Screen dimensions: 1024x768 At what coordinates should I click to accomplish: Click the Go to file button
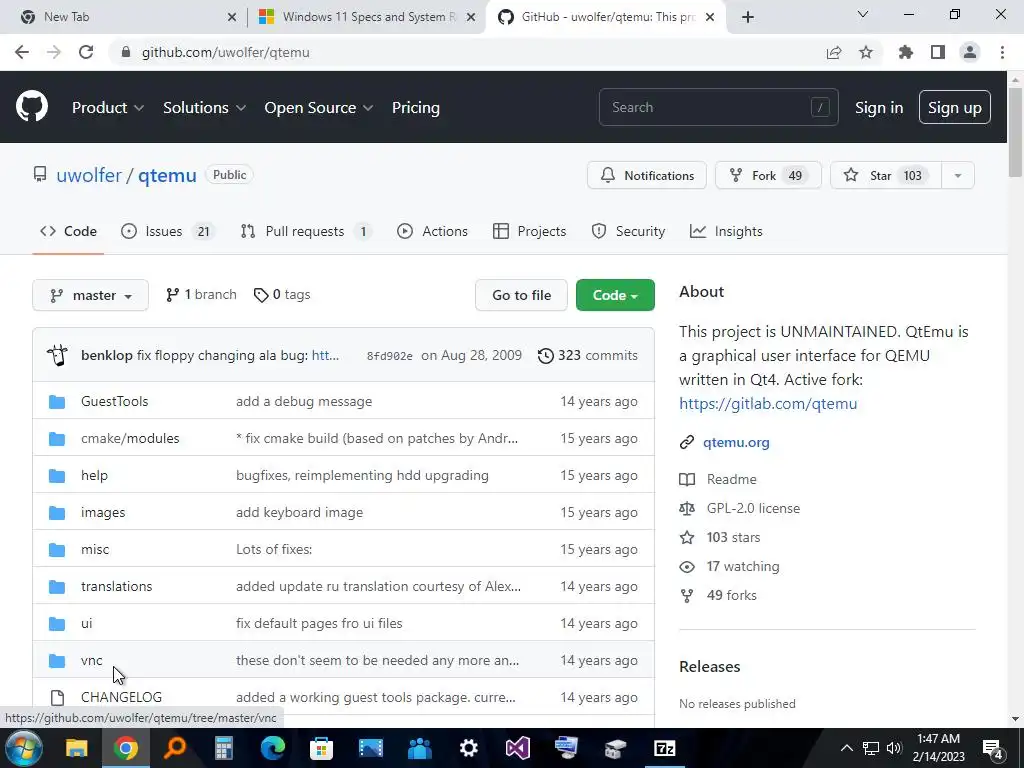[521, 295]
